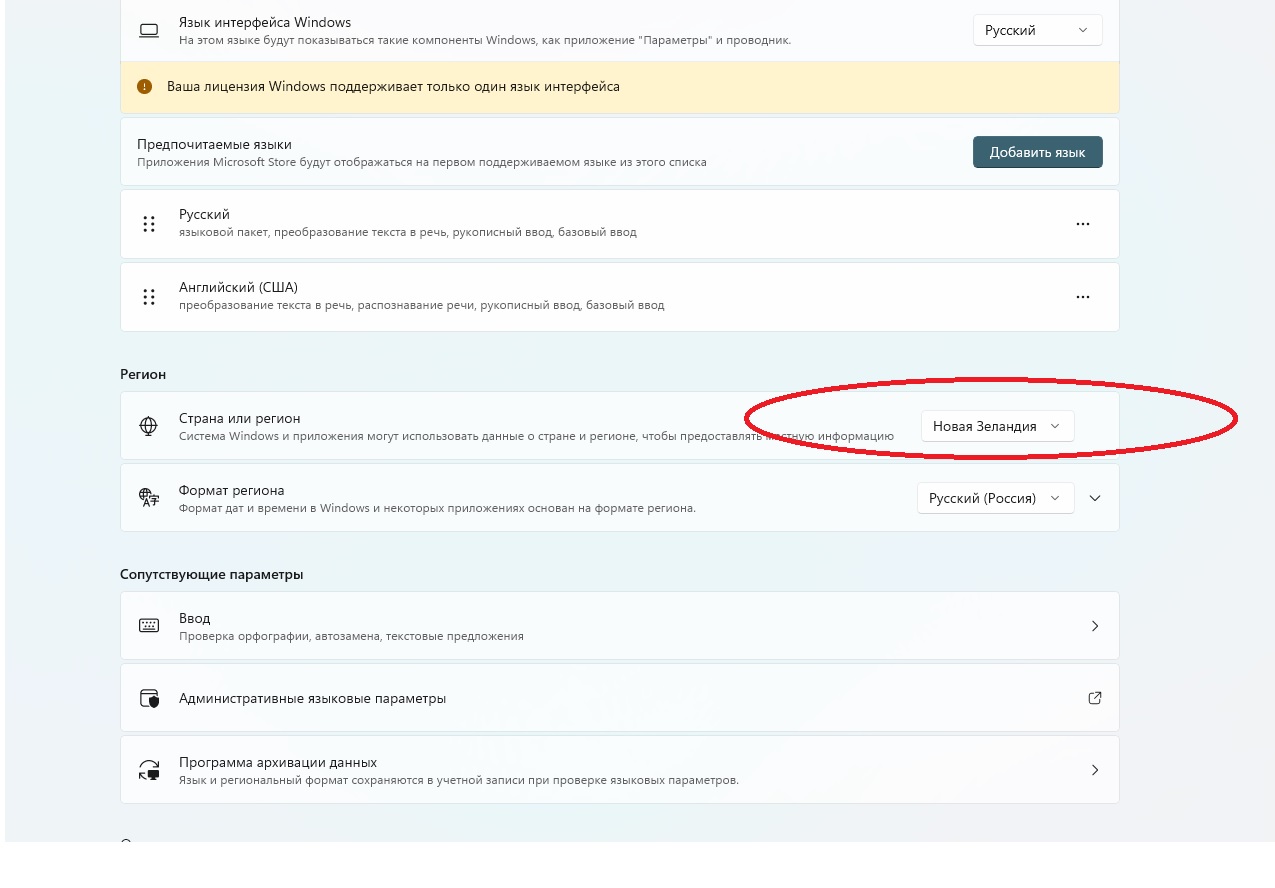Viewport: 1275px width, 888px height.
Task: Click the Формат региона translation icon
Action: pos(149,498)
